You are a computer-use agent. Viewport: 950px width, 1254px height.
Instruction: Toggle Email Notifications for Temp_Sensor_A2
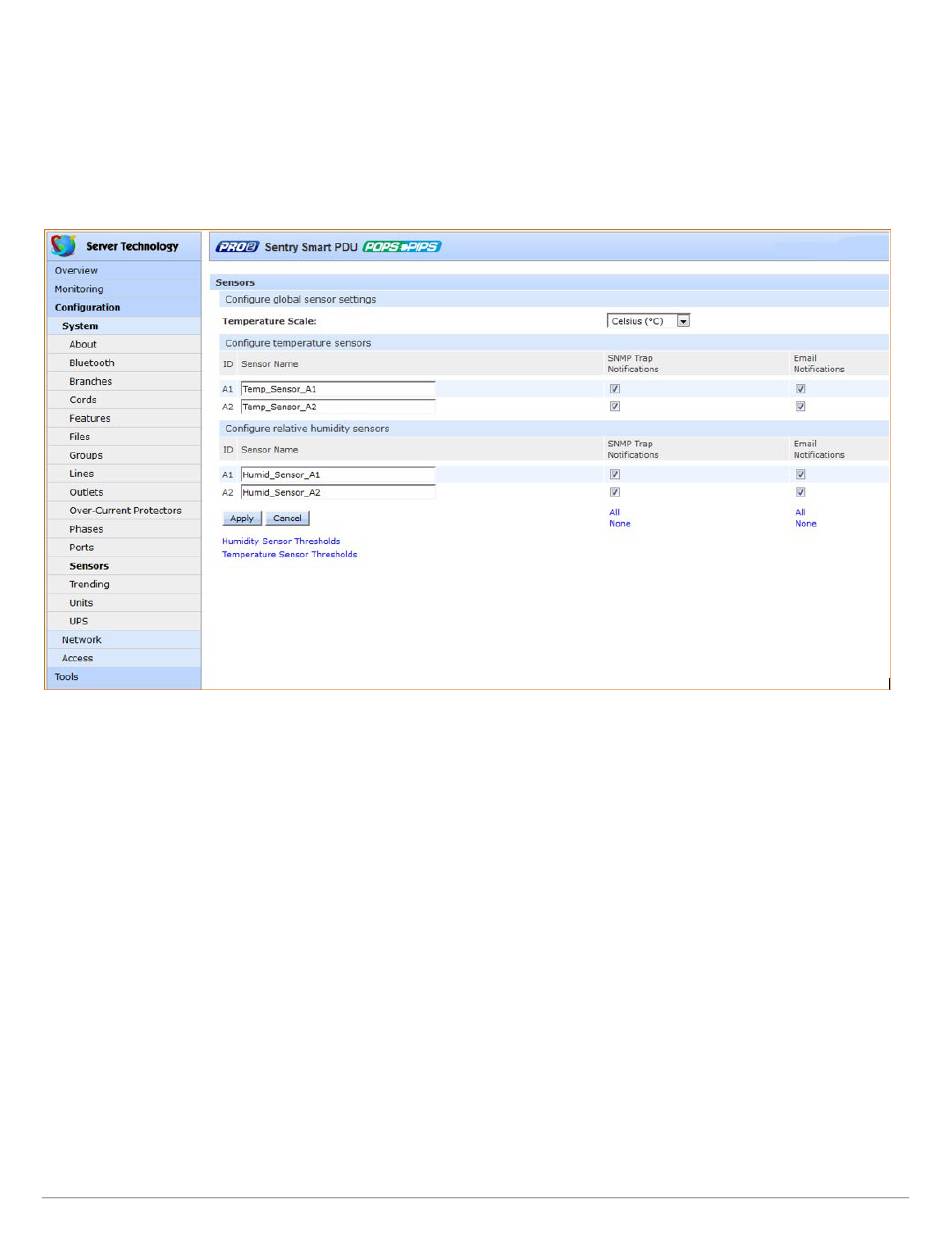(x=801, y=407)
